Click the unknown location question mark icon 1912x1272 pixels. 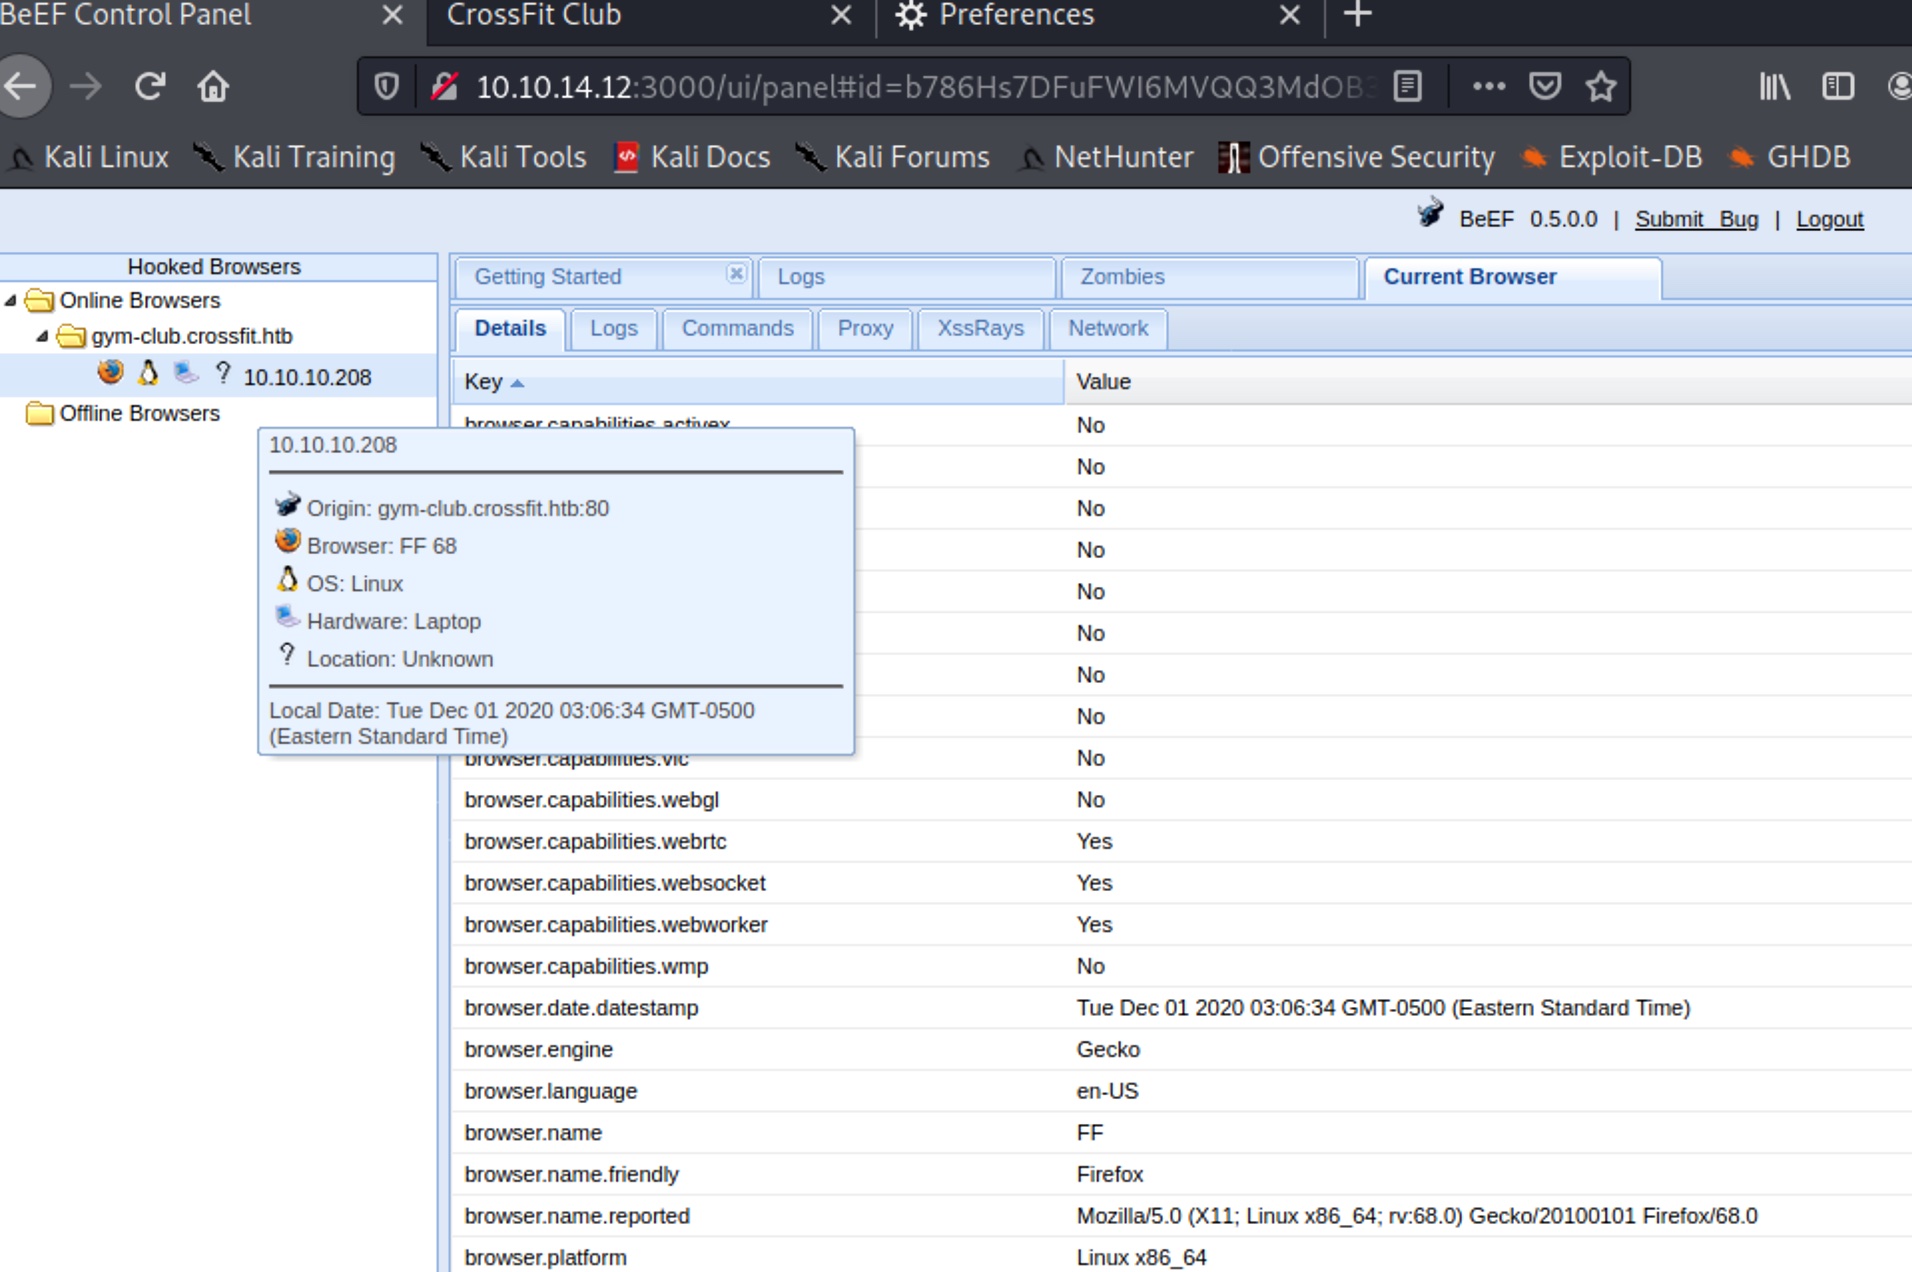(x=223, y=373)
